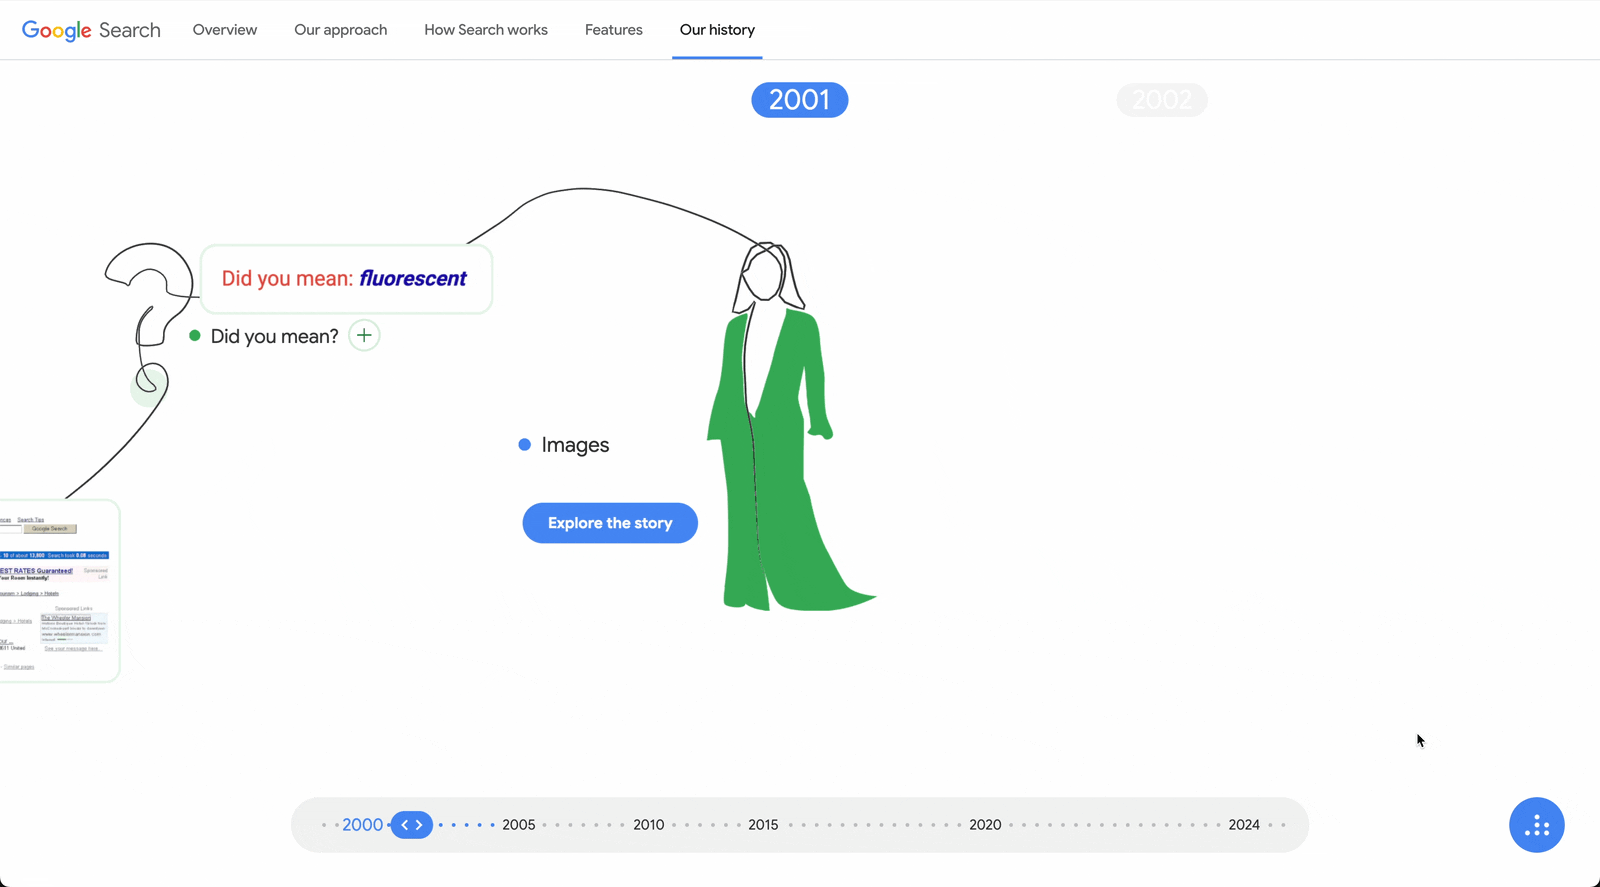Jump to 2000 on timeline

pos(362,825)
